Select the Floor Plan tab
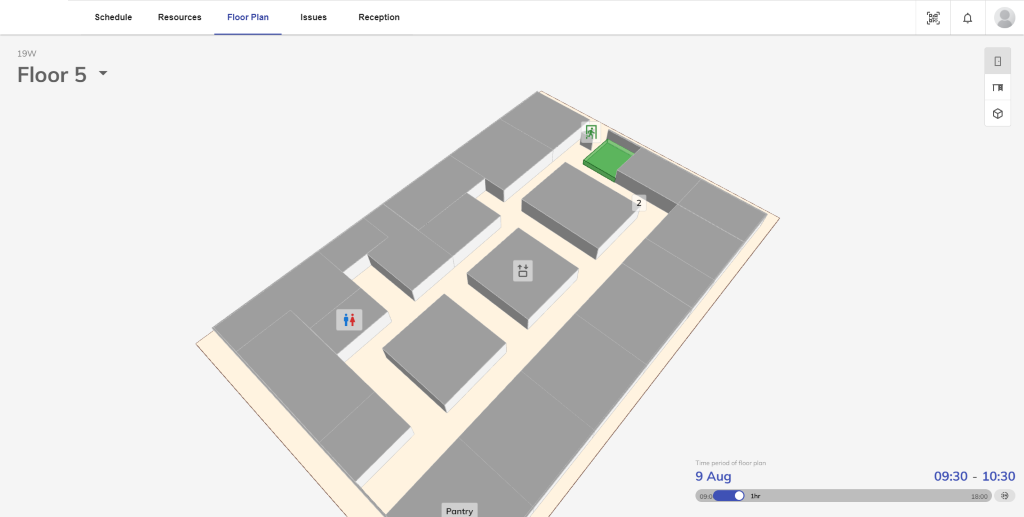 248,17
